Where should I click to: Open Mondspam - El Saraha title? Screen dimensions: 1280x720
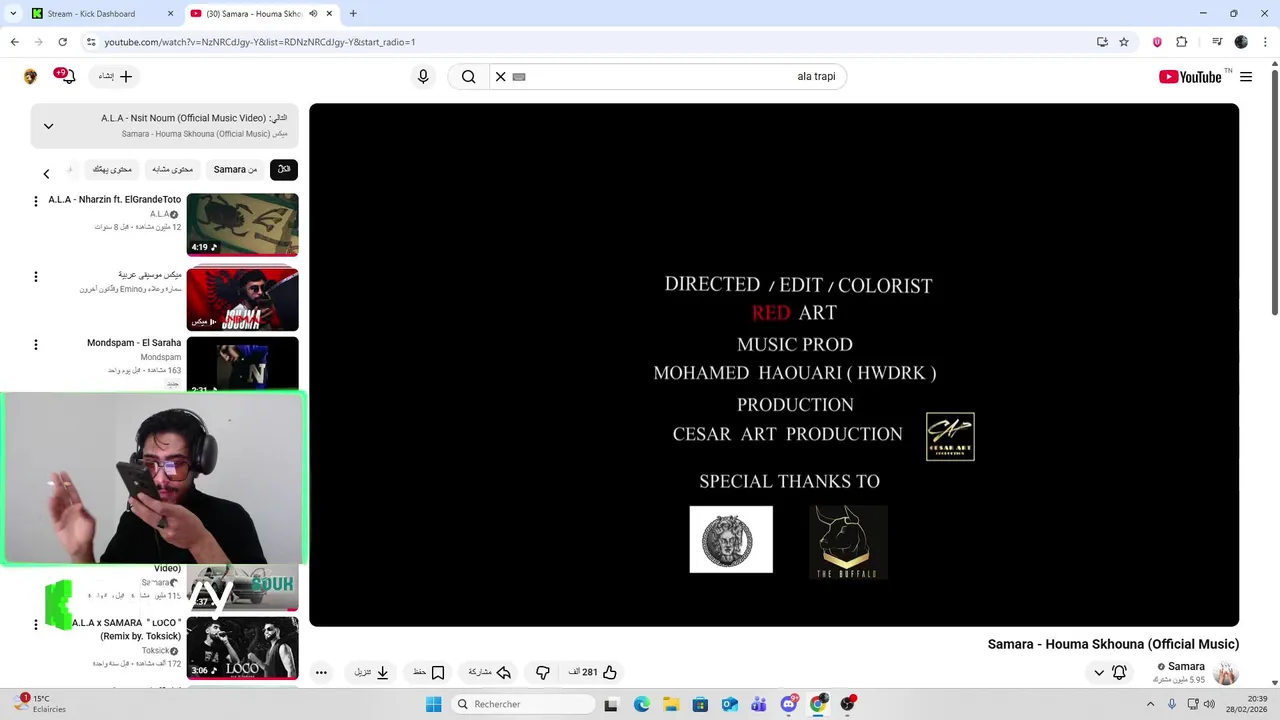click(x=134, y=343)
